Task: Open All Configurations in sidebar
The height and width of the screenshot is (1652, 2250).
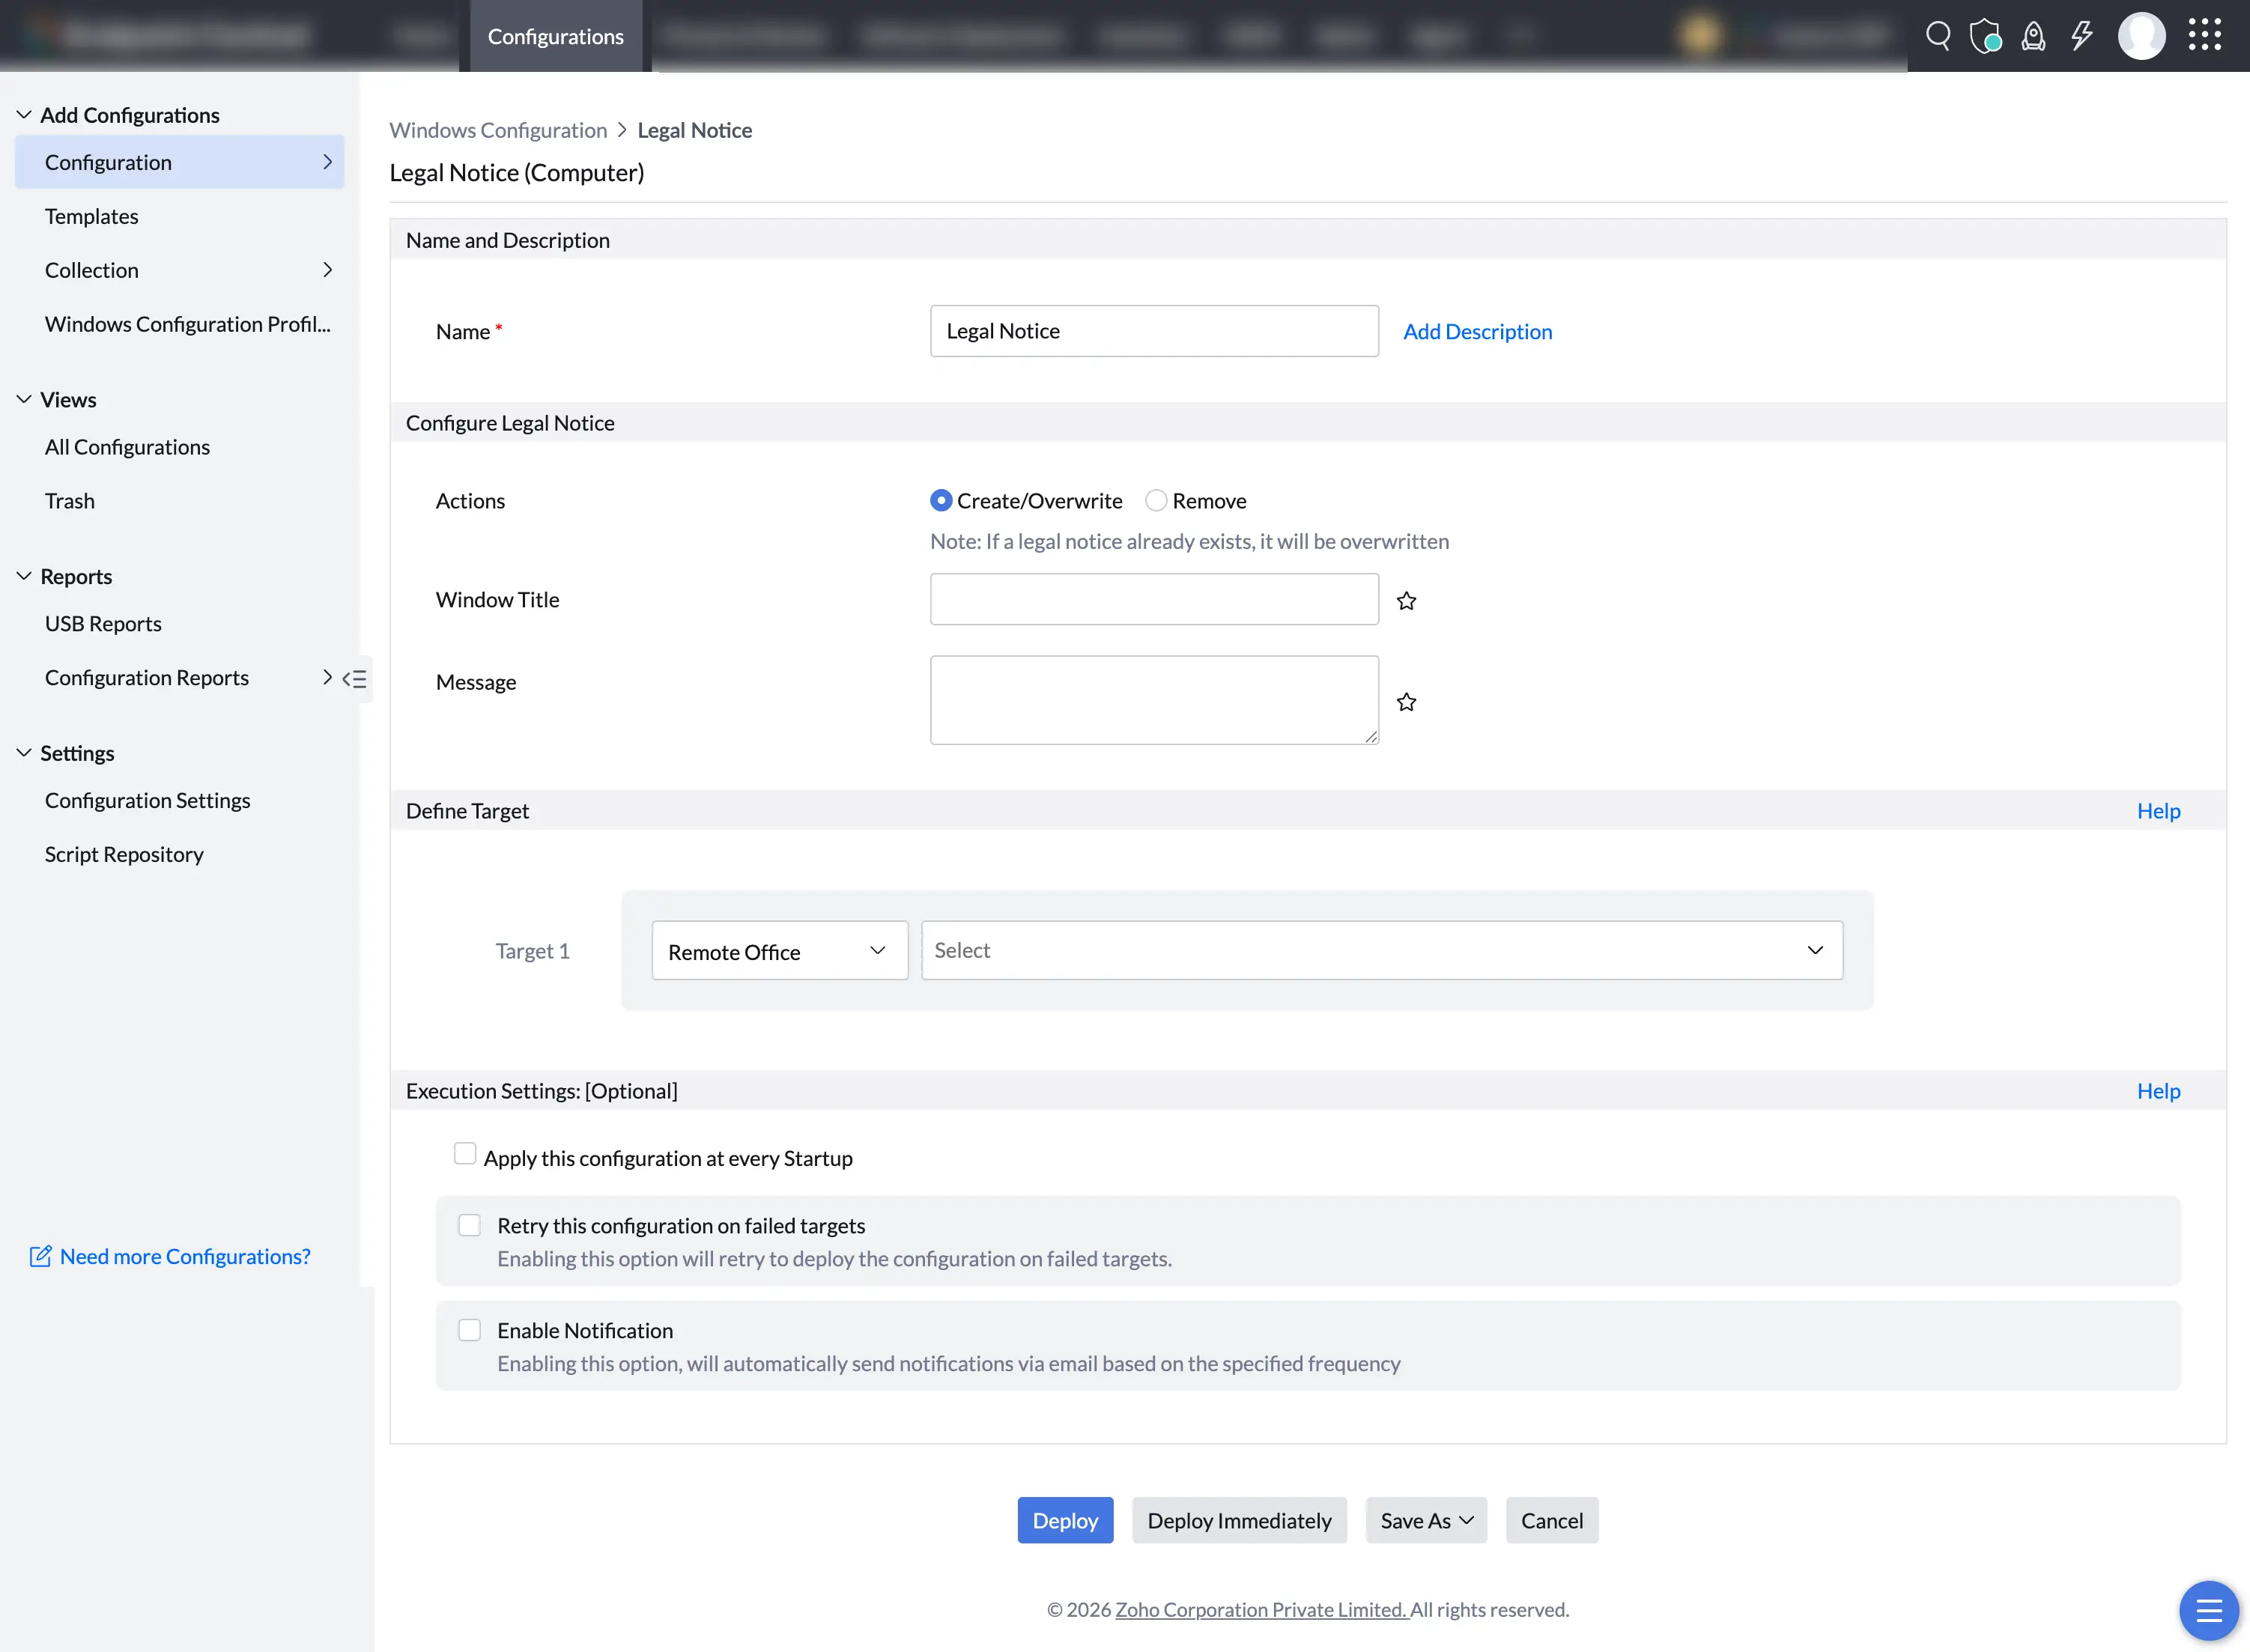Action: [x=127, y=447]
